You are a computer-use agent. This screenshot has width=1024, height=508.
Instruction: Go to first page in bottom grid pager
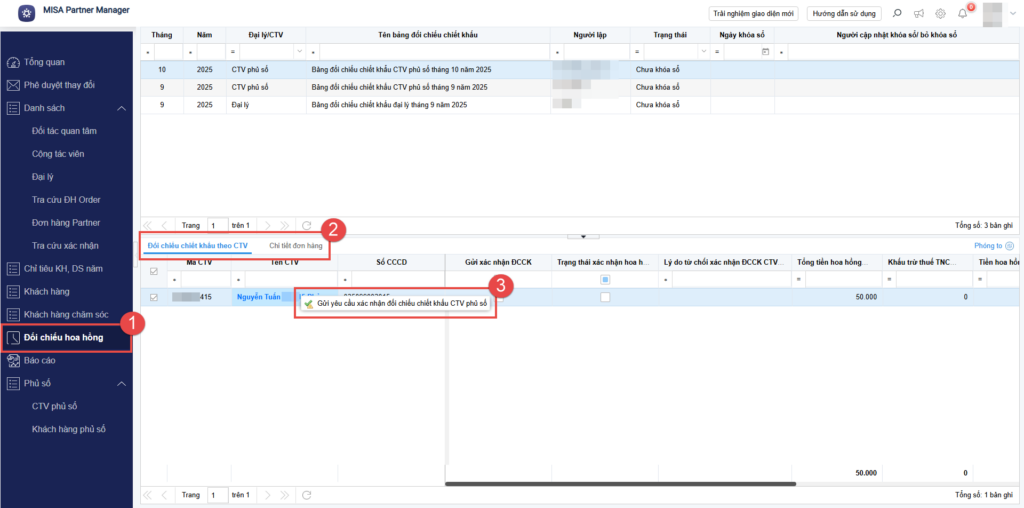click(147, 495)
